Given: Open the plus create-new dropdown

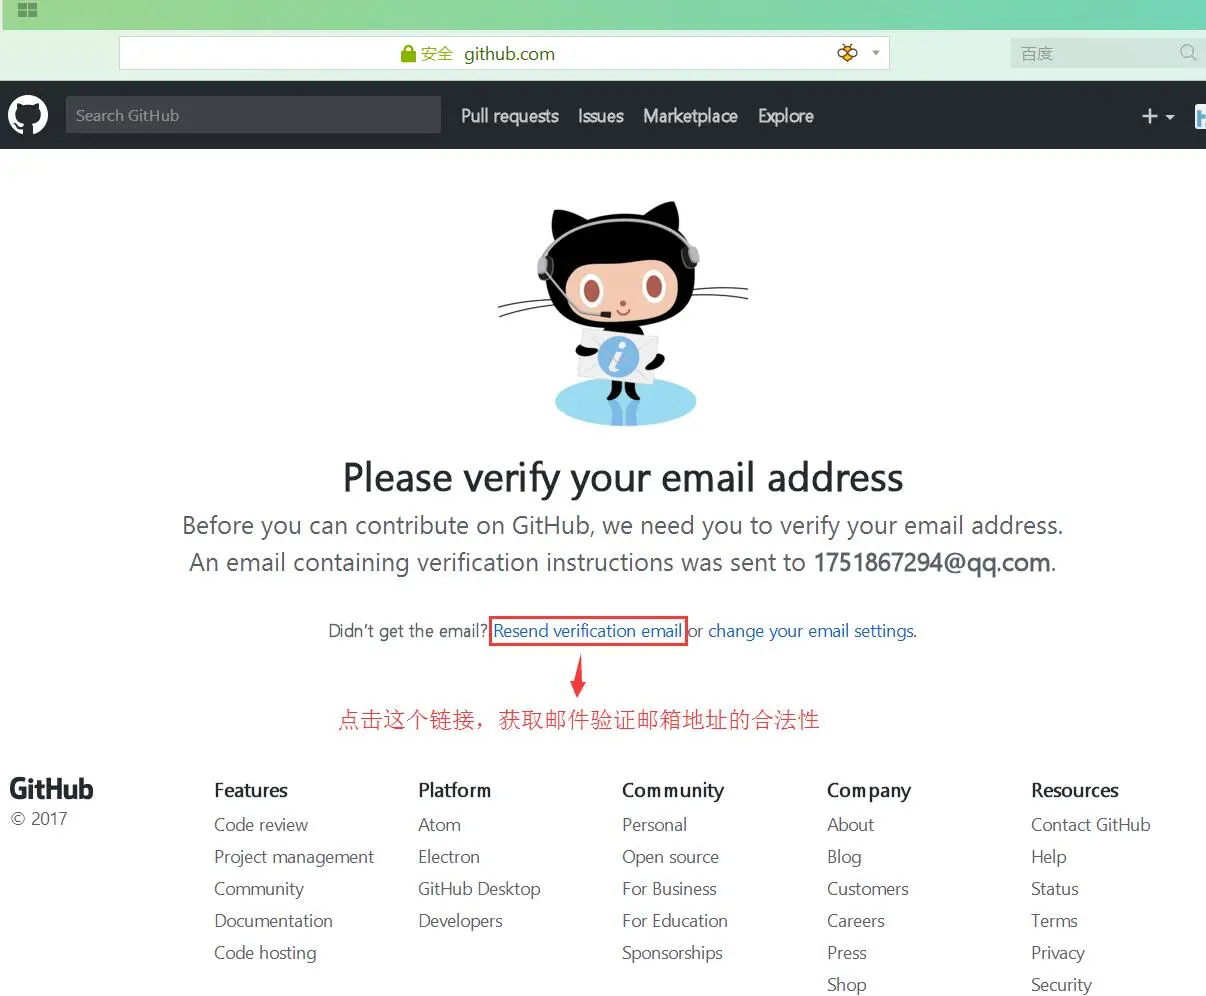Looking at the screenshot, I should [x=1158, y=116].
